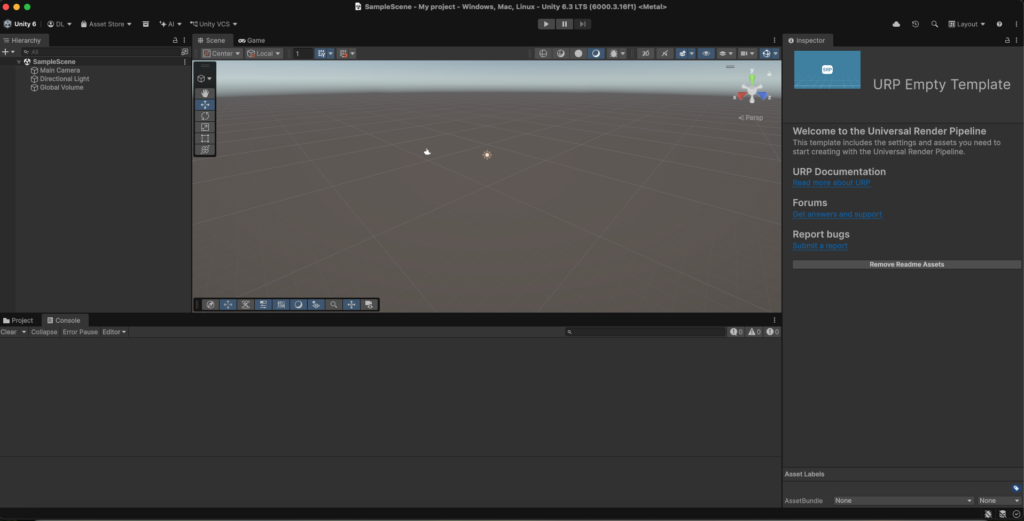This screenshot has height=521, width=1024.
Task: Expand the AssetBundle None dropdown
Action: click(x=903, y=501)
